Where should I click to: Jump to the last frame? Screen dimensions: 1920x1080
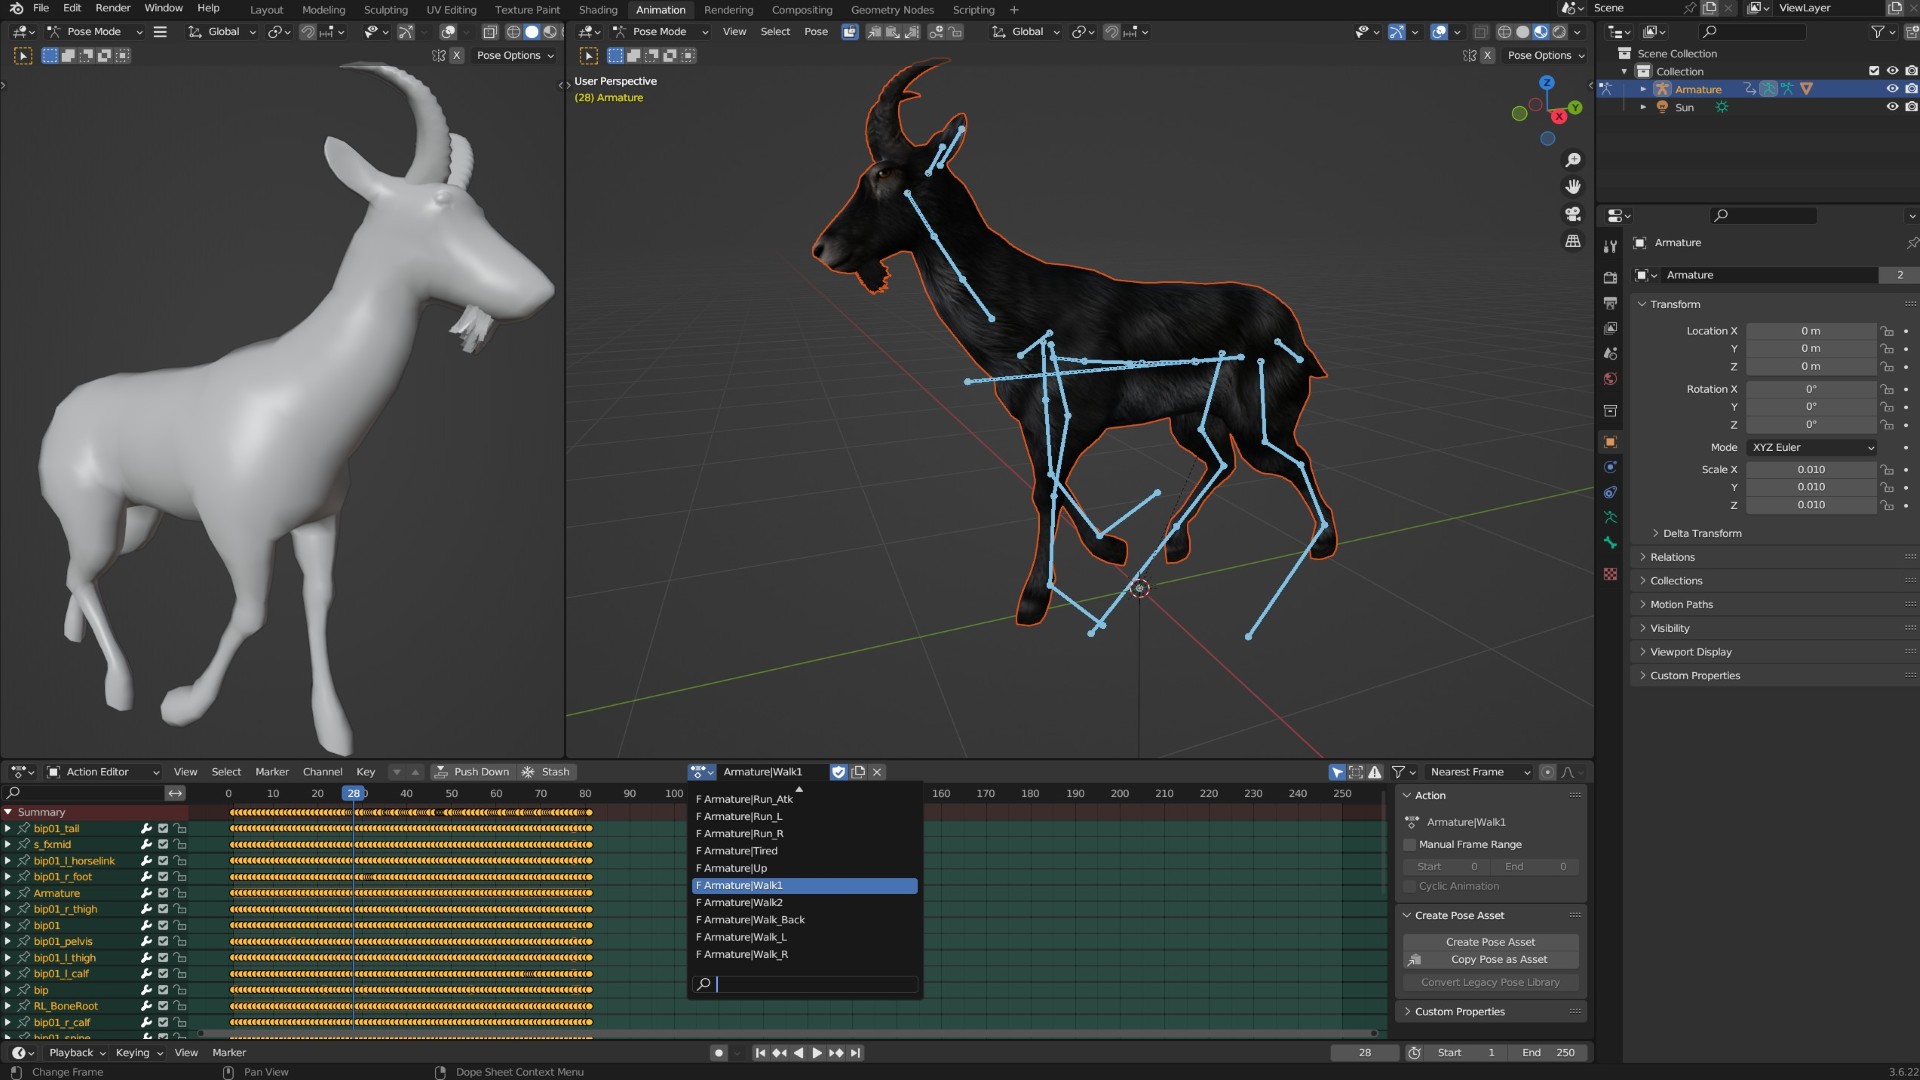click(855, 1053)
